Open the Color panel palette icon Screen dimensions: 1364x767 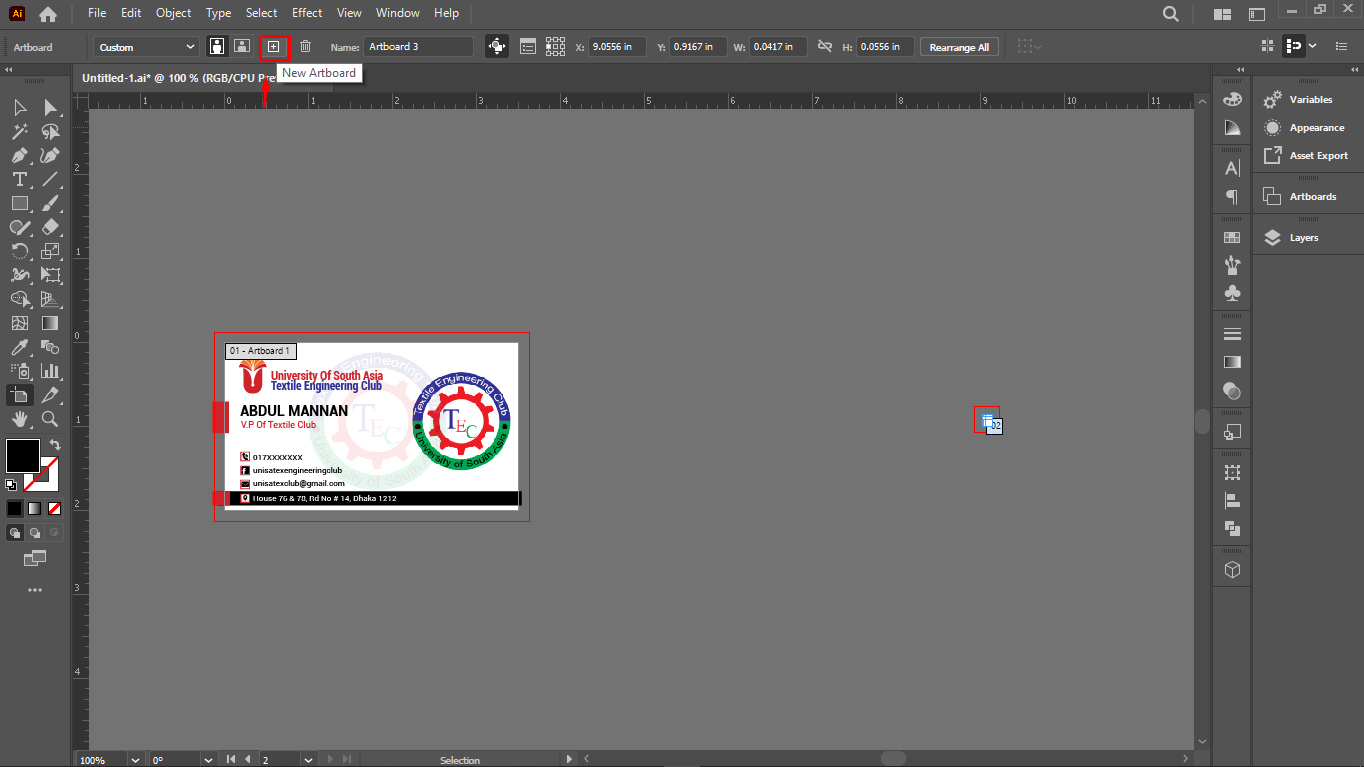[1232, 100]
